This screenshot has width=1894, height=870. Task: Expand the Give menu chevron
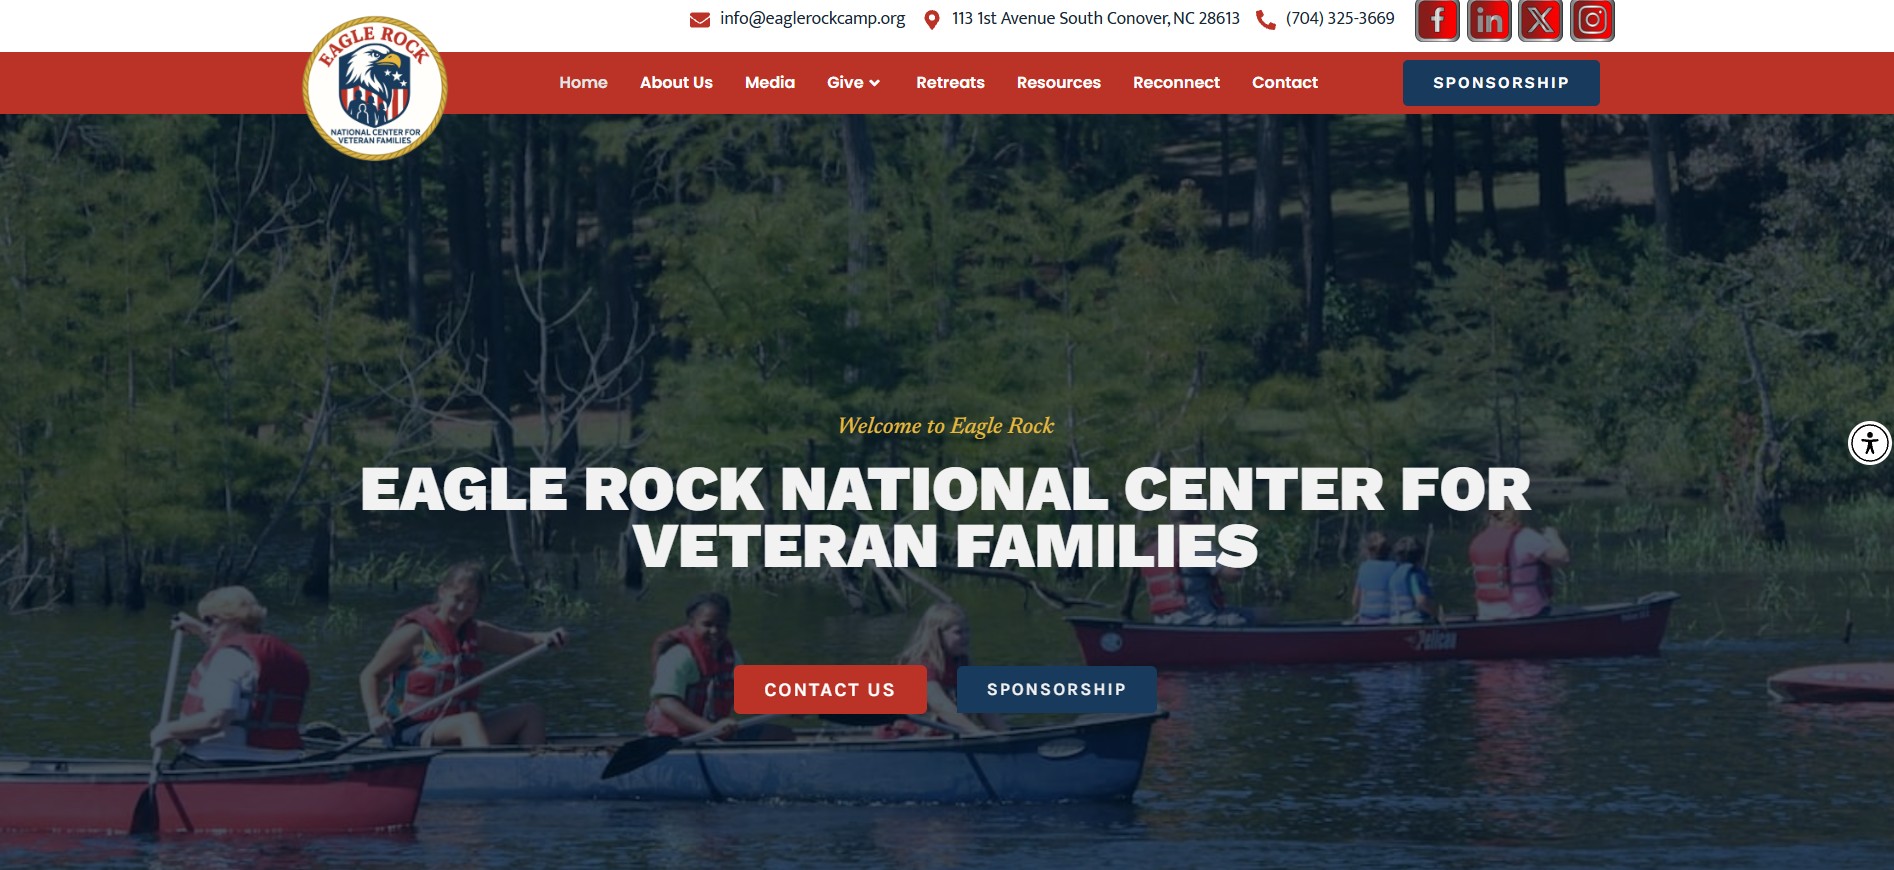click(875, 83)
